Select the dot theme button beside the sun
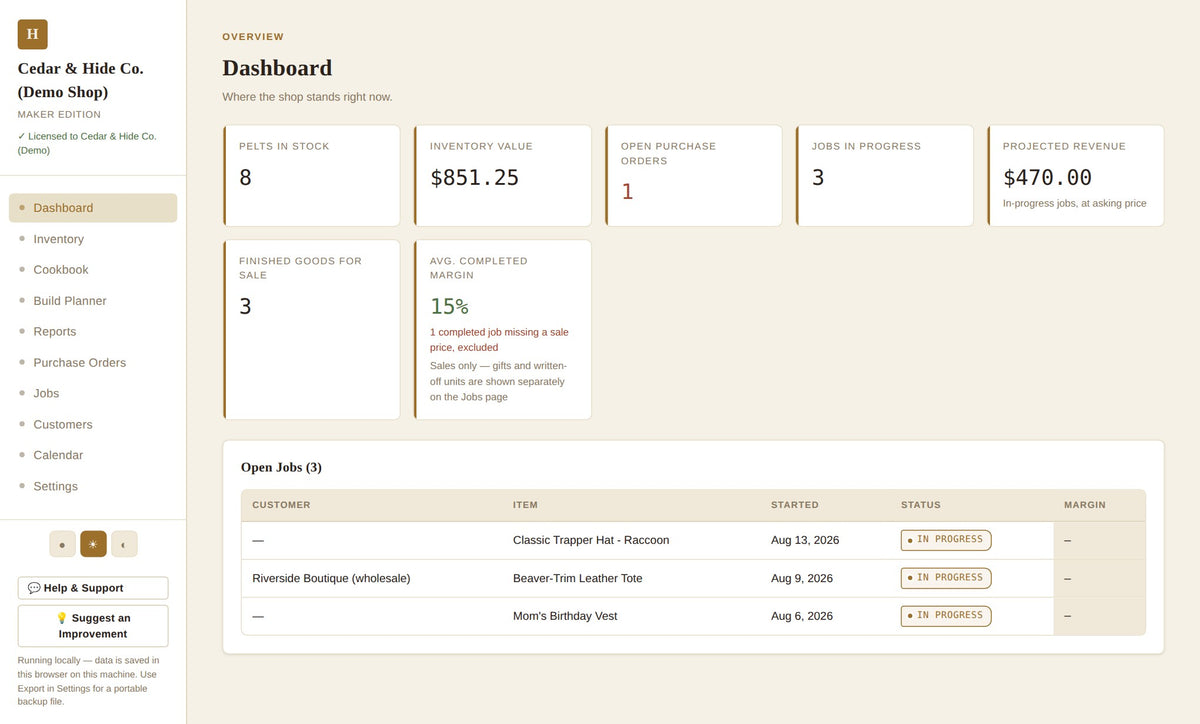 pyautogui.click(x=62, y=544)
